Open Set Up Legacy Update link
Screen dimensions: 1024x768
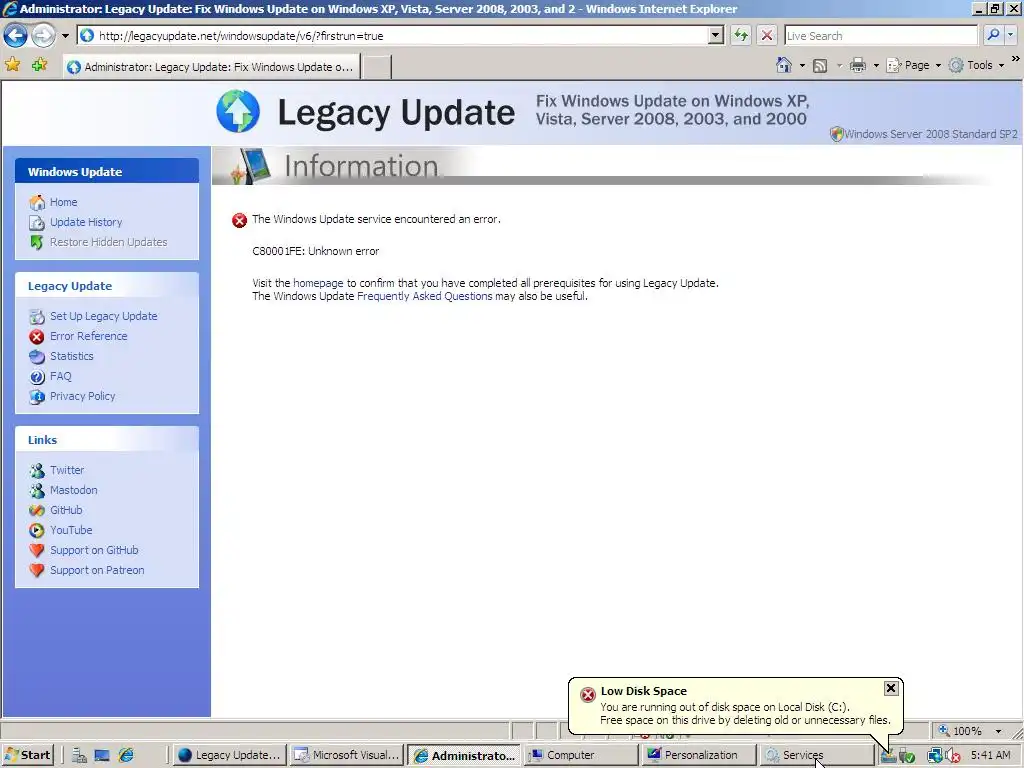103,316
